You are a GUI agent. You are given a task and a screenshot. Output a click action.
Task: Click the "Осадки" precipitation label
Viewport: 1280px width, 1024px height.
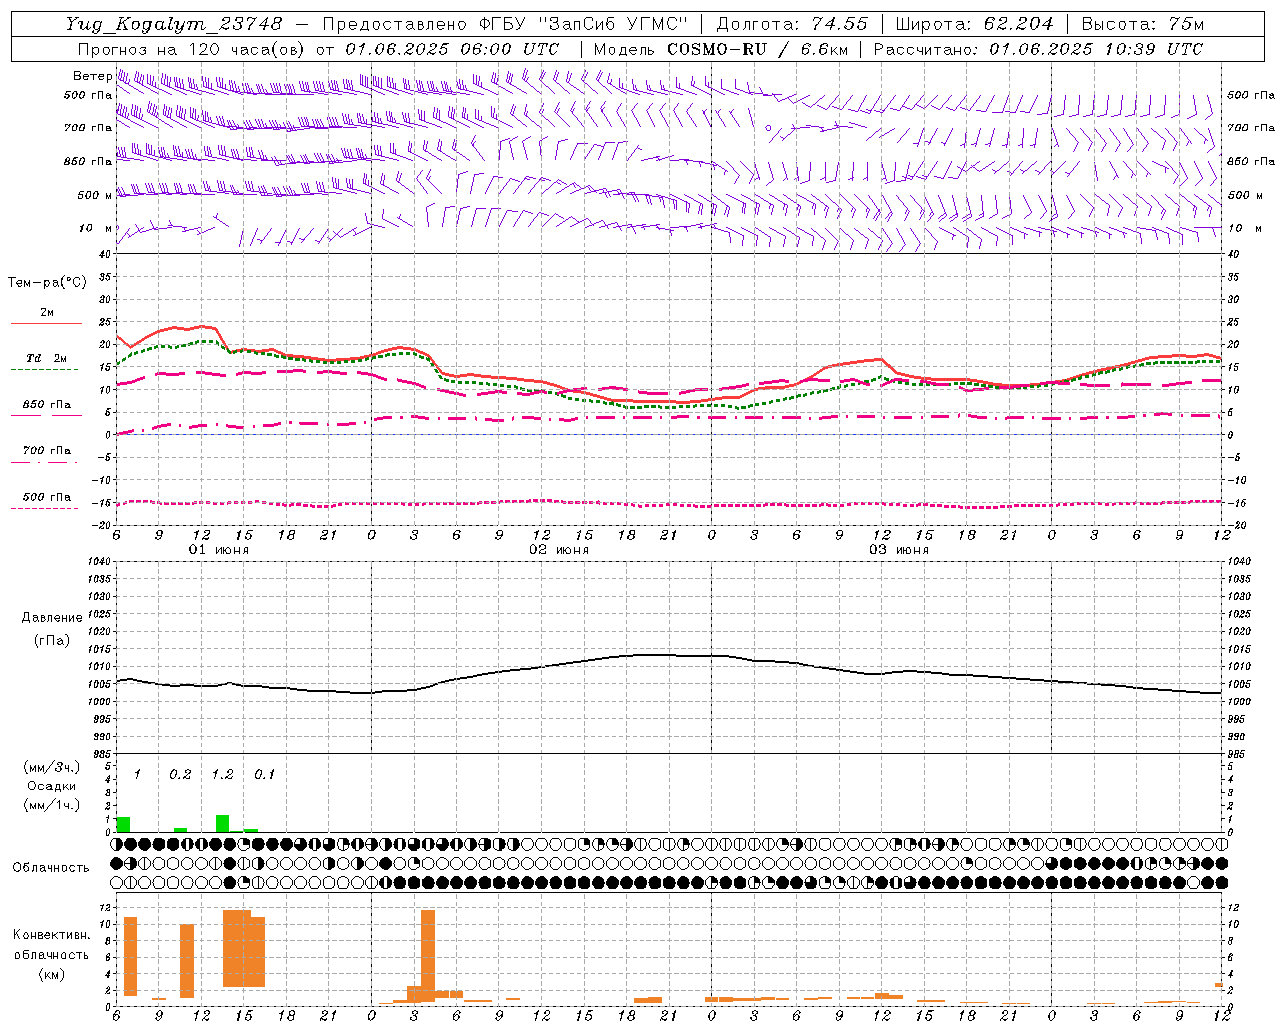pyautogui.click(x=52, y=786)
